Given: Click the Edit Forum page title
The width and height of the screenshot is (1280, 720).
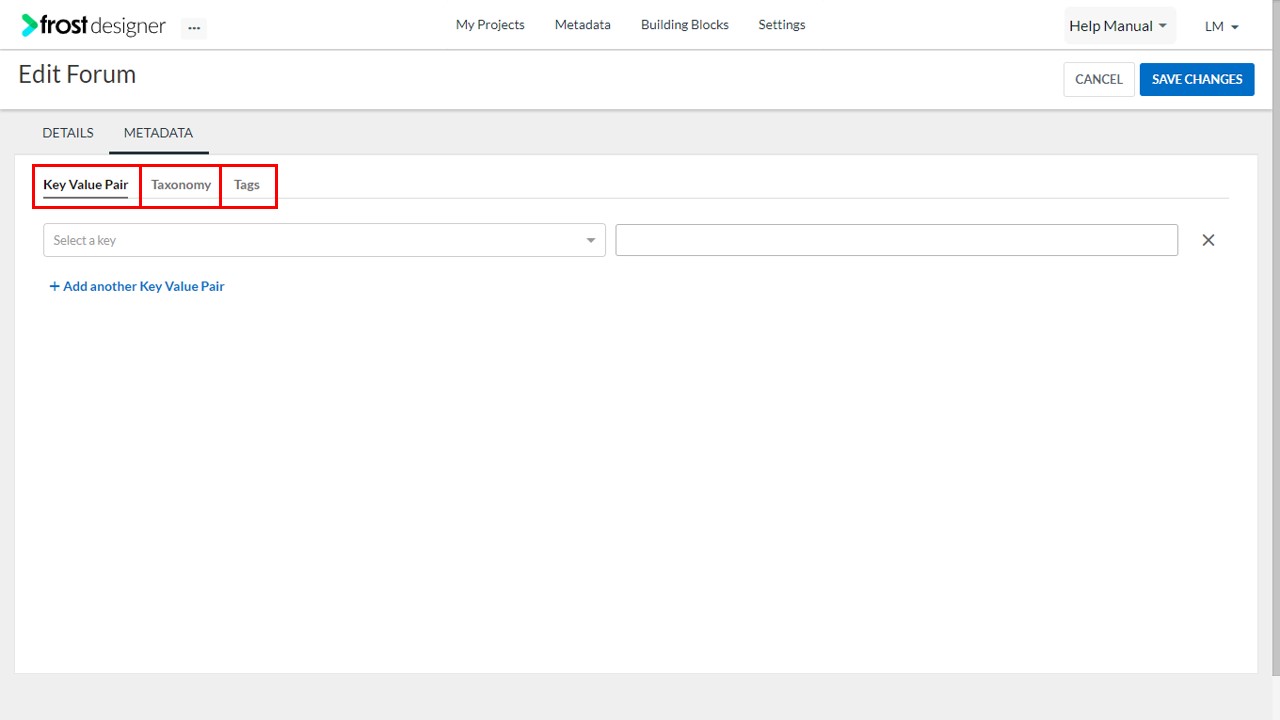Looking at the screenshot, I should pyautogui.click(x=77, y=75).
